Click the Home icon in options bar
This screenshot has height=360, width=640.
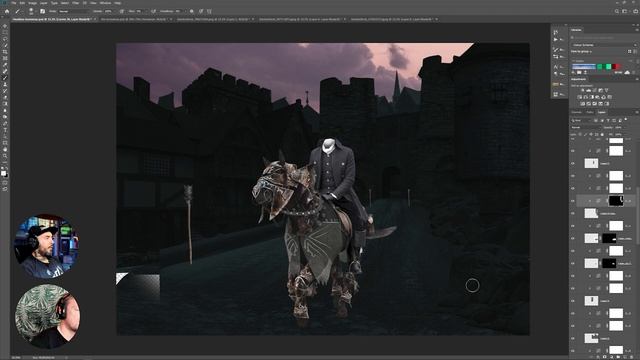pos(7,11)
